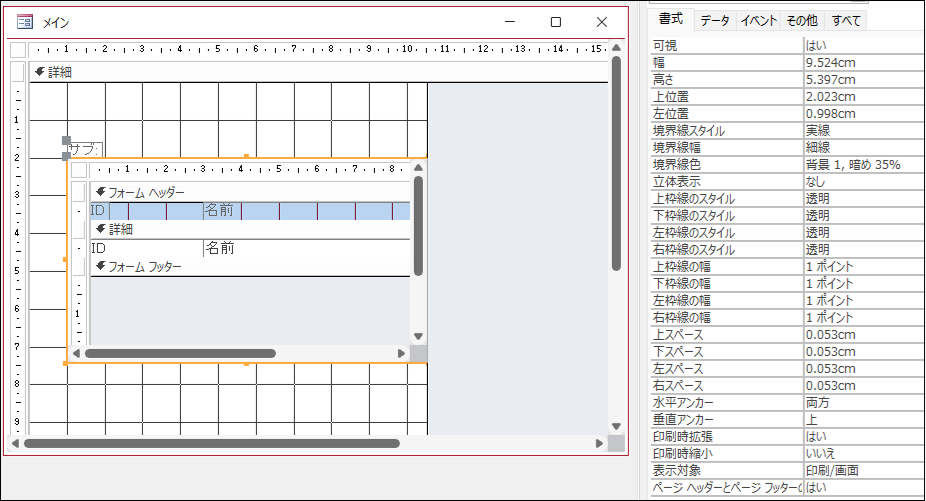
Task: Open the 境界線スタイル value 実線
Action: [x=864, y=131]
